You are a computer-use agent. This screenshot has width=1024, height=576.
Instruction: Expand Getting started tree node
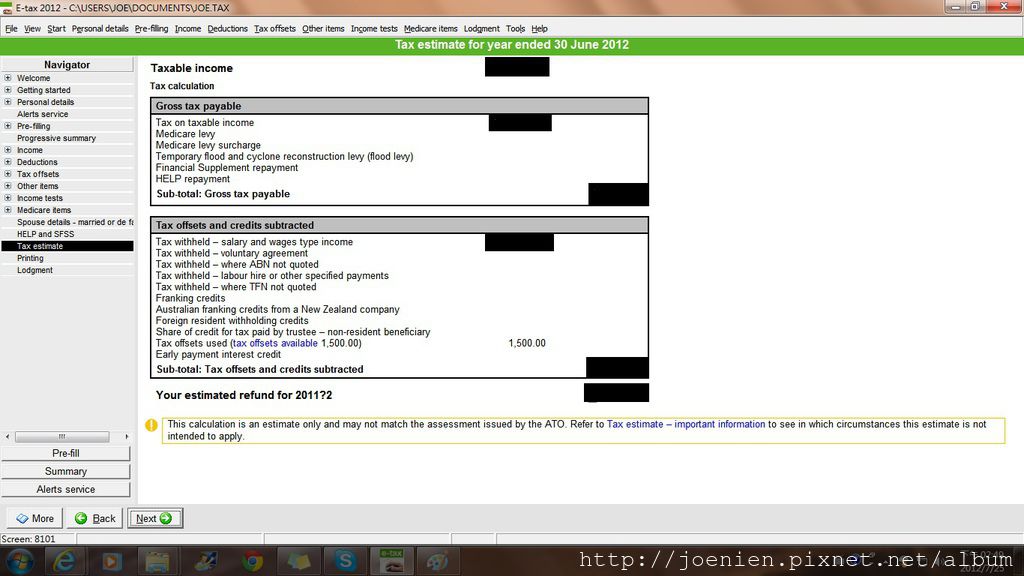(x=8, y=89)
